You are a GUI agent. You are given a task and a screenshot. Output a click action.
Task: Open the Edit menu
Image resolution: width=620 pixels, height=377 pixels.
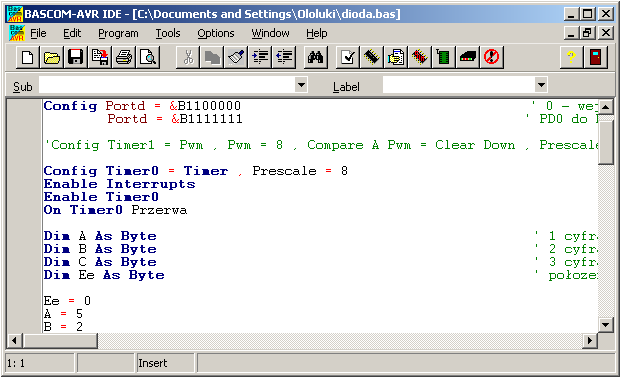click(72, 34)
